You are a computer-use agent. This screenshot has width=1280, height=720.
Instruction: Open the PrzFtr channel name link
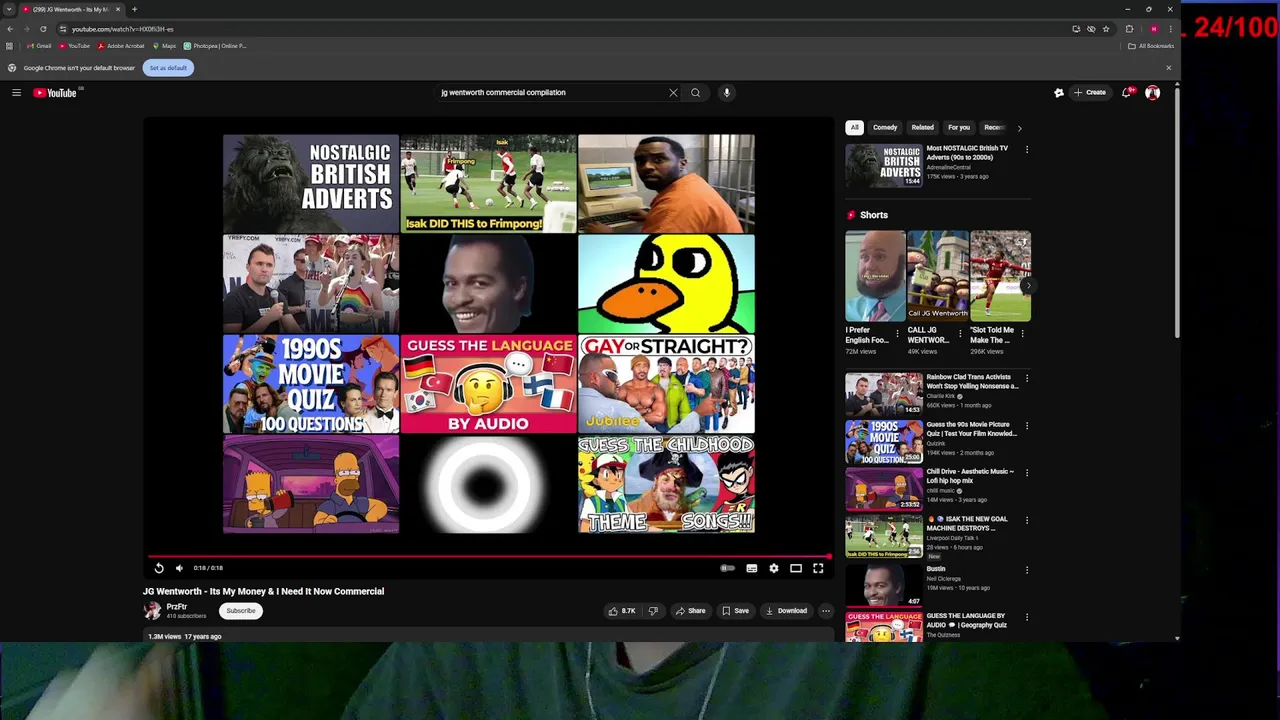(x=177, y=607)
